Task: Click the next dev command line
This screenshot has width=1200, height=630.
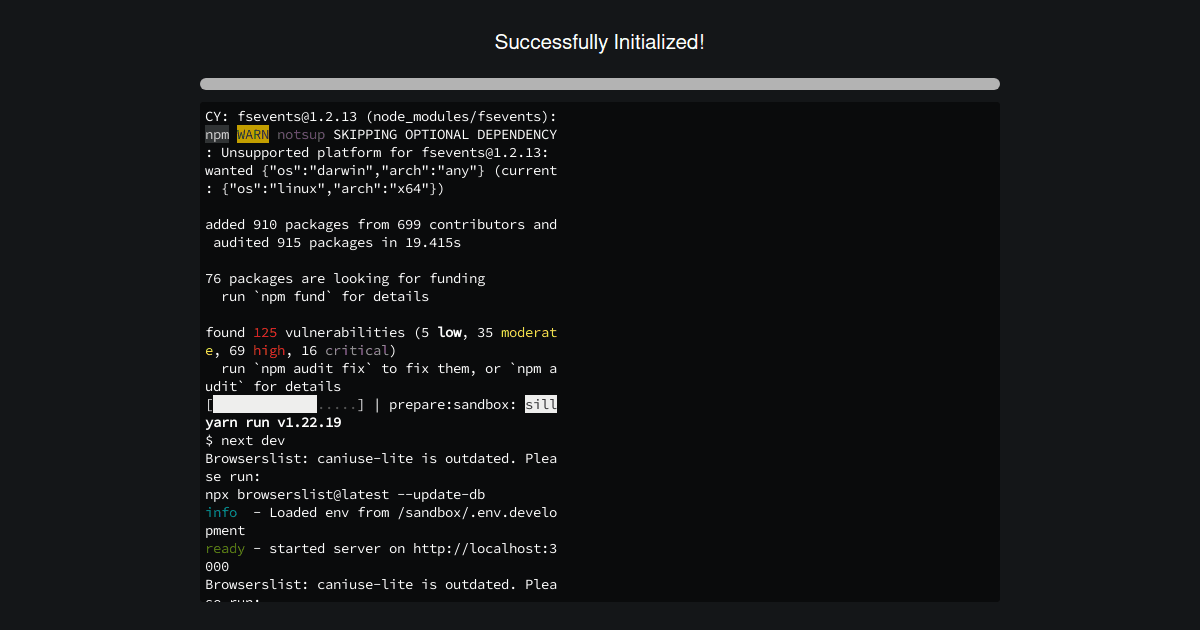Action: 244,440
